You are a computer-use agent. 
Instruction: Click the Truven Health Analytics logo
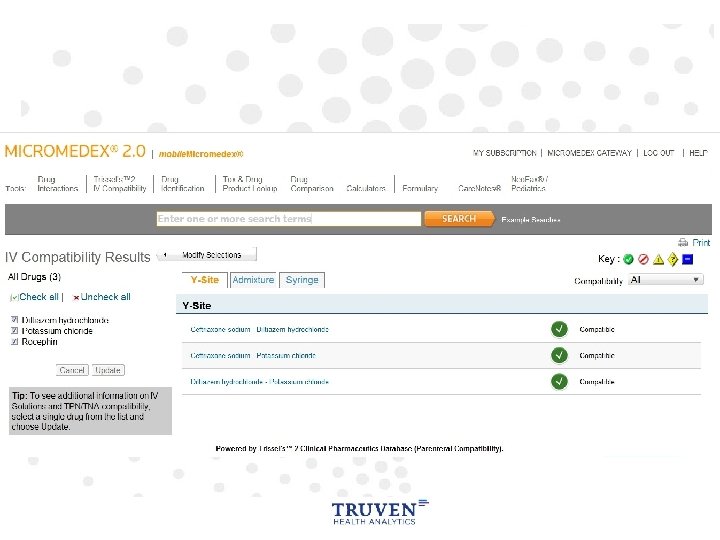pos(379,512)
